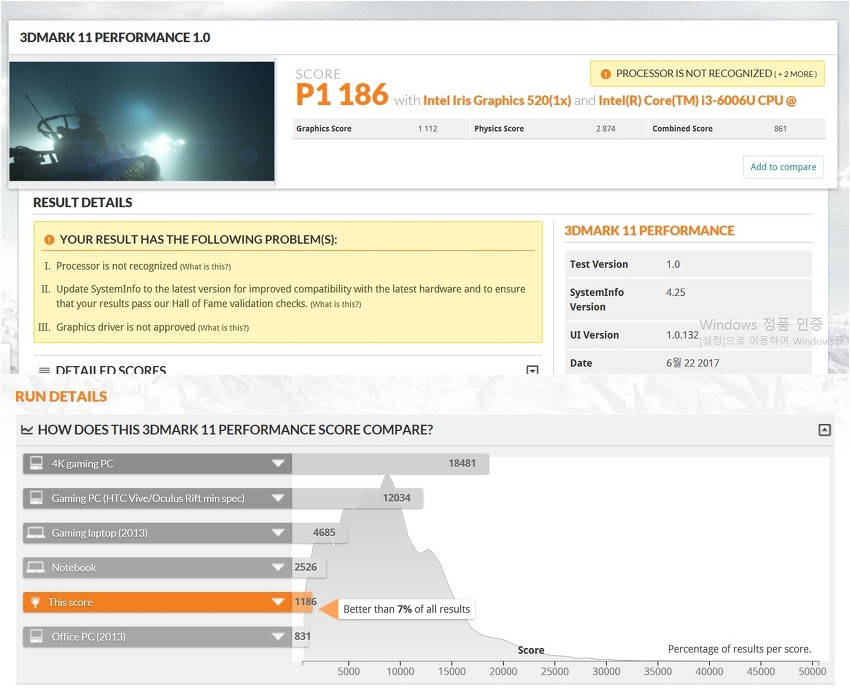Click 'What is this?' beside Processor not recognized
The image size is (850, 693).
pyautogui.click(x=205, y=267)
